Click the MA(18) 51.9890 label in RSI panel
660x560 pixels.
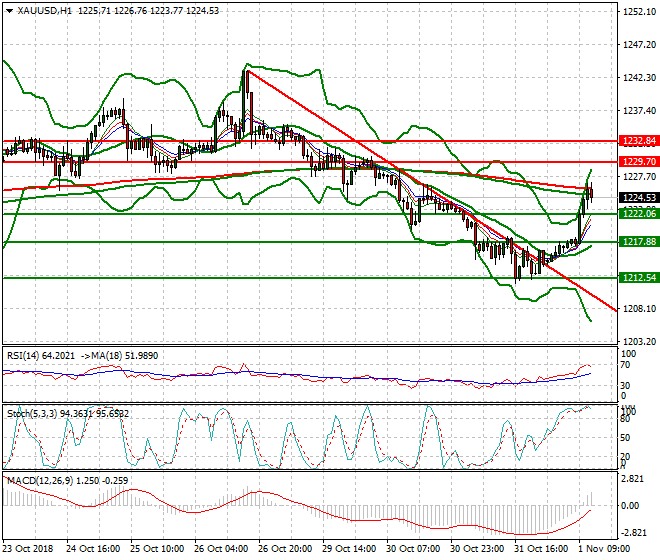click(125, 356)
